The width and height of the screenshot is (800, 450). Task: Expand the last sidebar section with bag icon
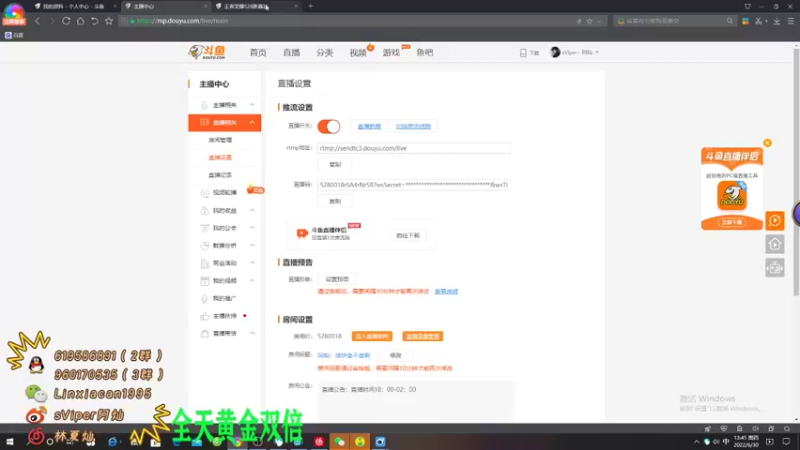(224, 333)
